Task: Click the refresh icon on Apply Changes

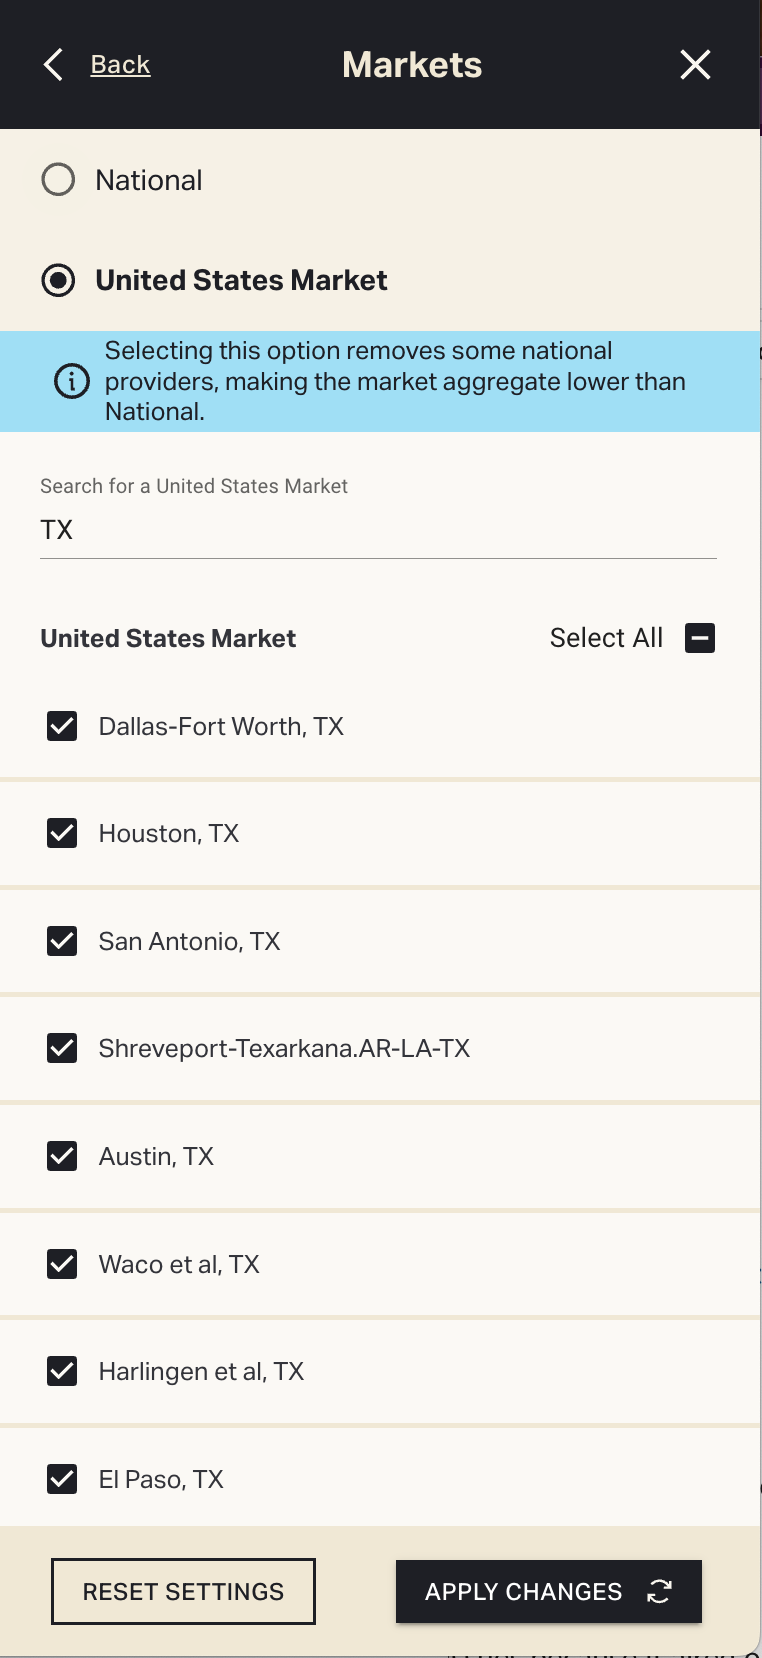Action: [x=659, y=1591]
